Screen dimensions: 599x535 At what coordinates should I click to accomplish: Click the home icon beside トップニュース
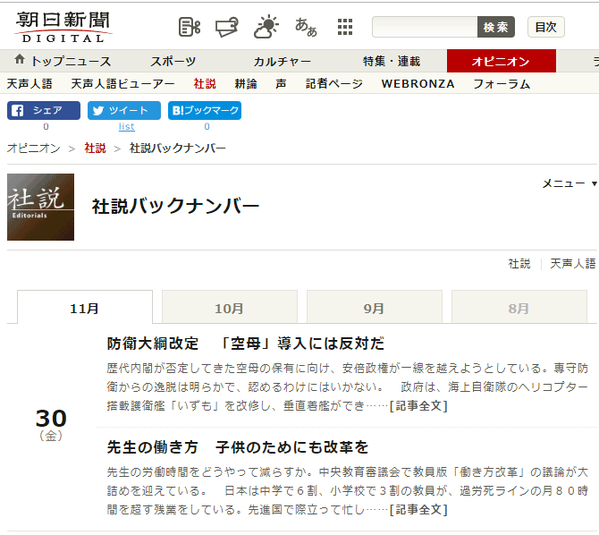[19, 60]
